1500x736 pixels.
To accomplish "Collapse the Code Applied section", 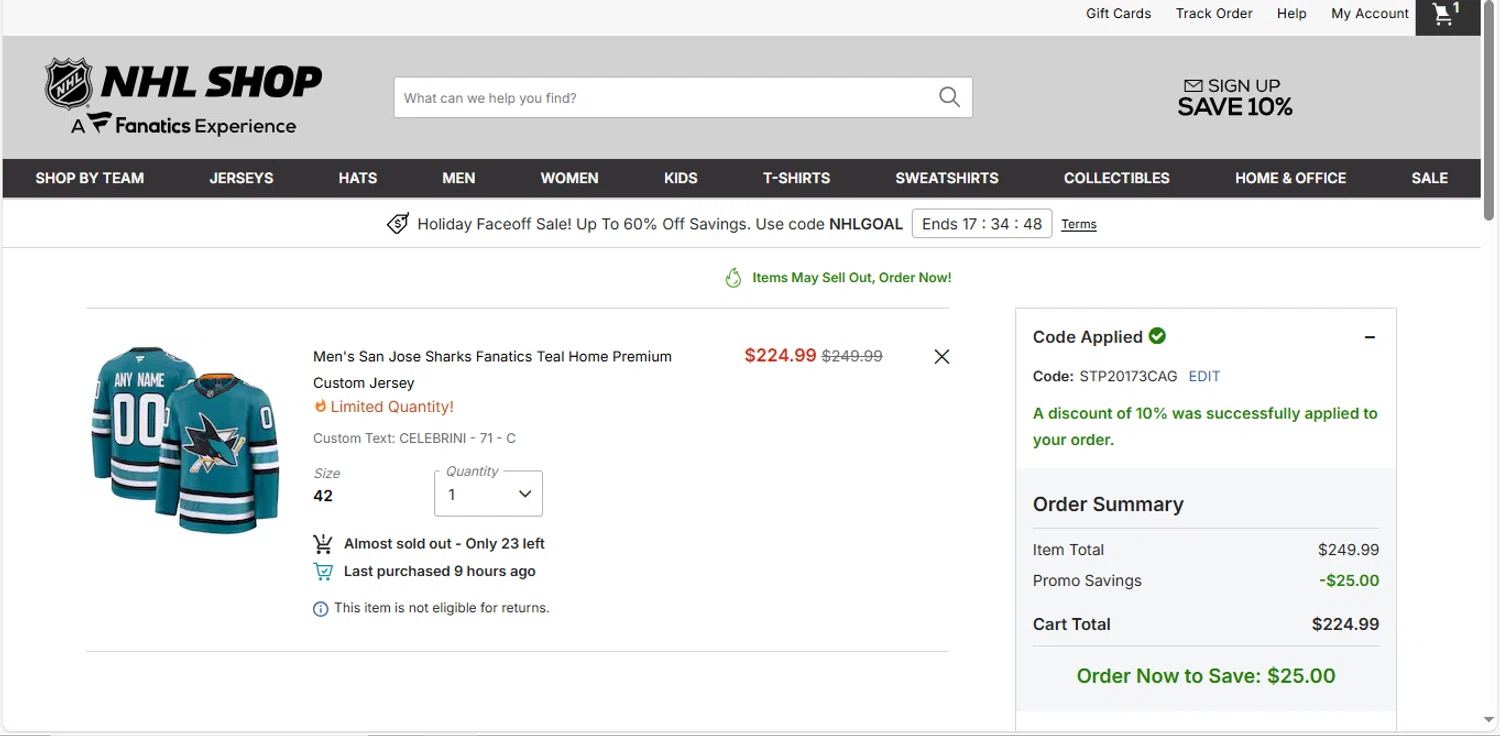I will point(1370,337).
